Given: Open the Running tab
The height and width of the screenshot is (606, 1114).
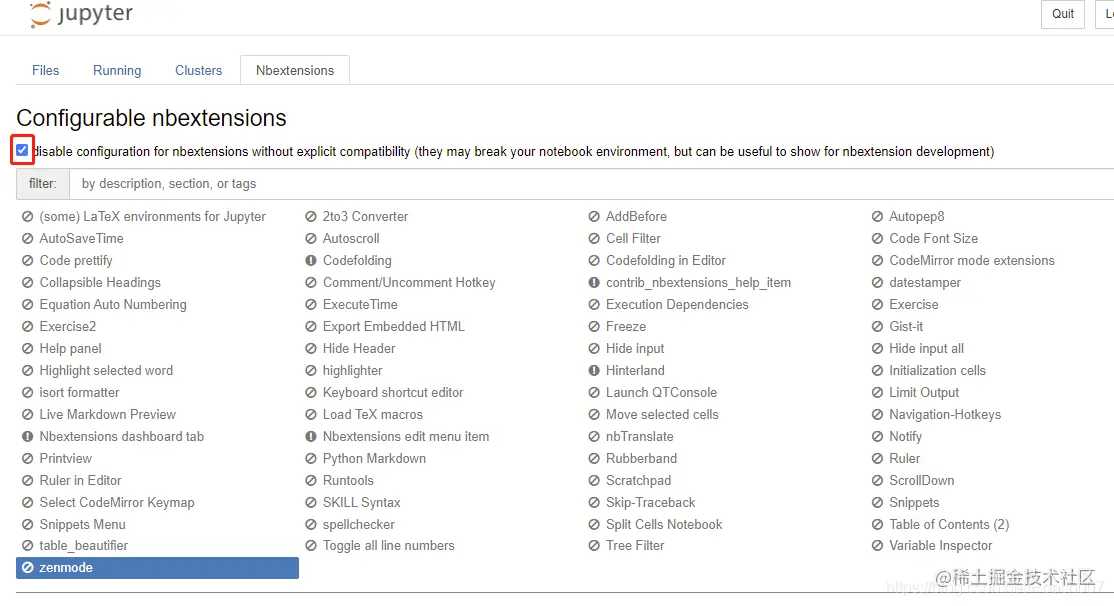Looking at the screenshot, I should pos(117,71).
